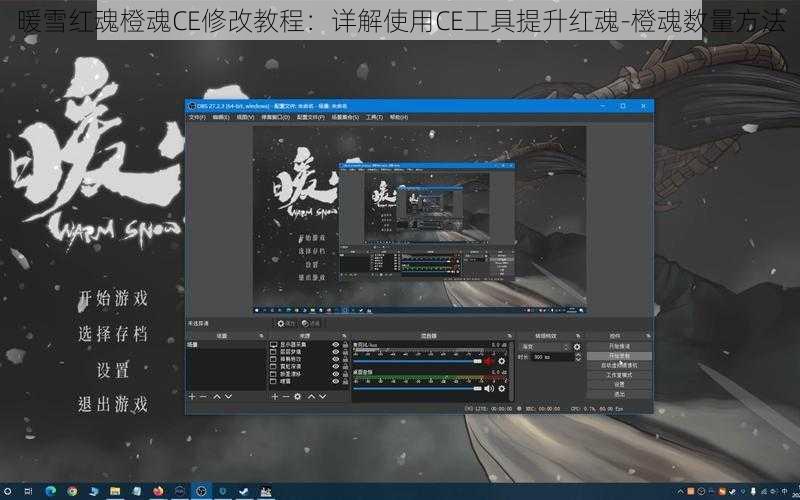Open the microphone audio settings gear
This screenshot has width=800, height=500.
click(x=502, y=361)
